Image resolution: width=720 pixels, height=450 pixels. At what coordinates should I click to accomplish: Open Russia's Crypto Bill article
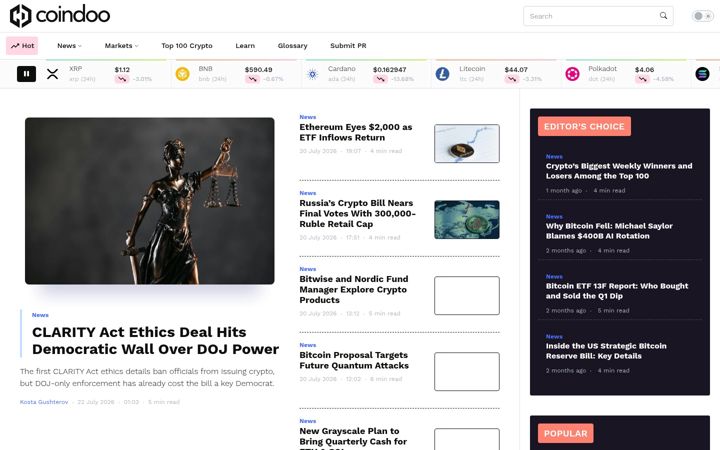pos(357,214)
